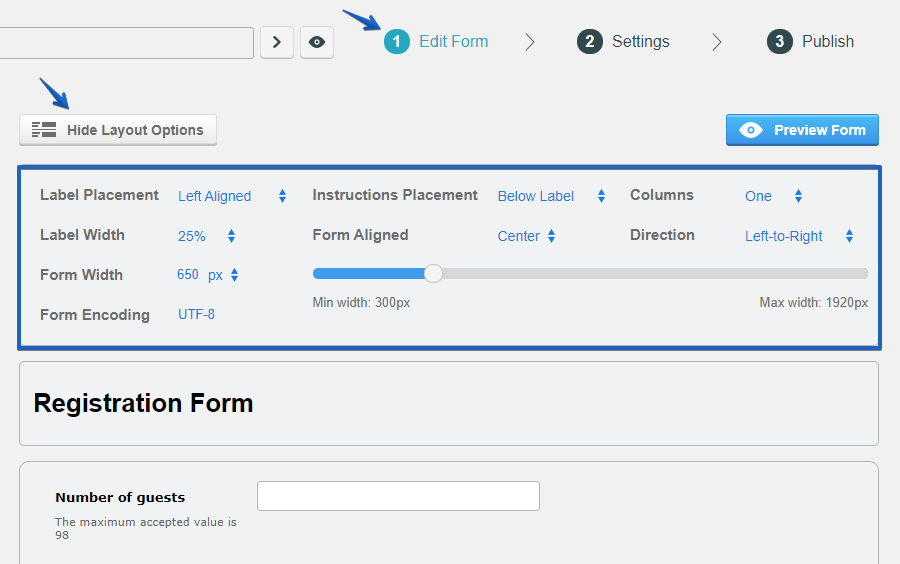Click the Edit Form step label
Image resolution: width=900 pixels, height=564 pixels.
453,41
